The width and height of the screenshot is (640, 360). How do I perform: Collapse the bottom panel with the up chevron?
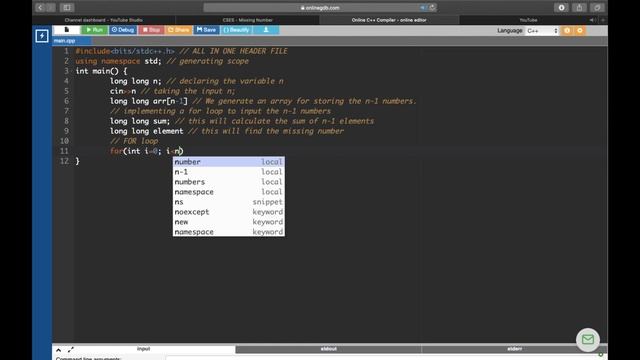pos(58,350)
